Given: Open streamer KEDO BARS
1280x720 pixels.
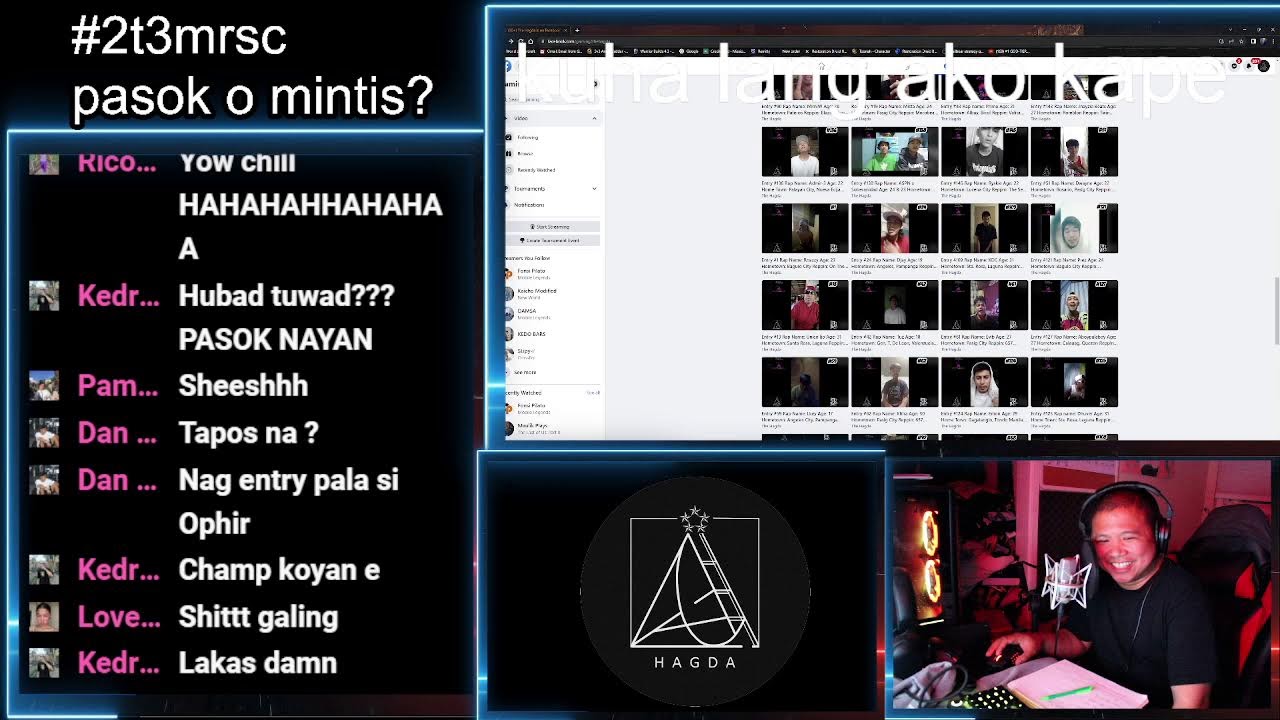Looking at the screenshot, I should pyautogui.click(x=530, y=333).
